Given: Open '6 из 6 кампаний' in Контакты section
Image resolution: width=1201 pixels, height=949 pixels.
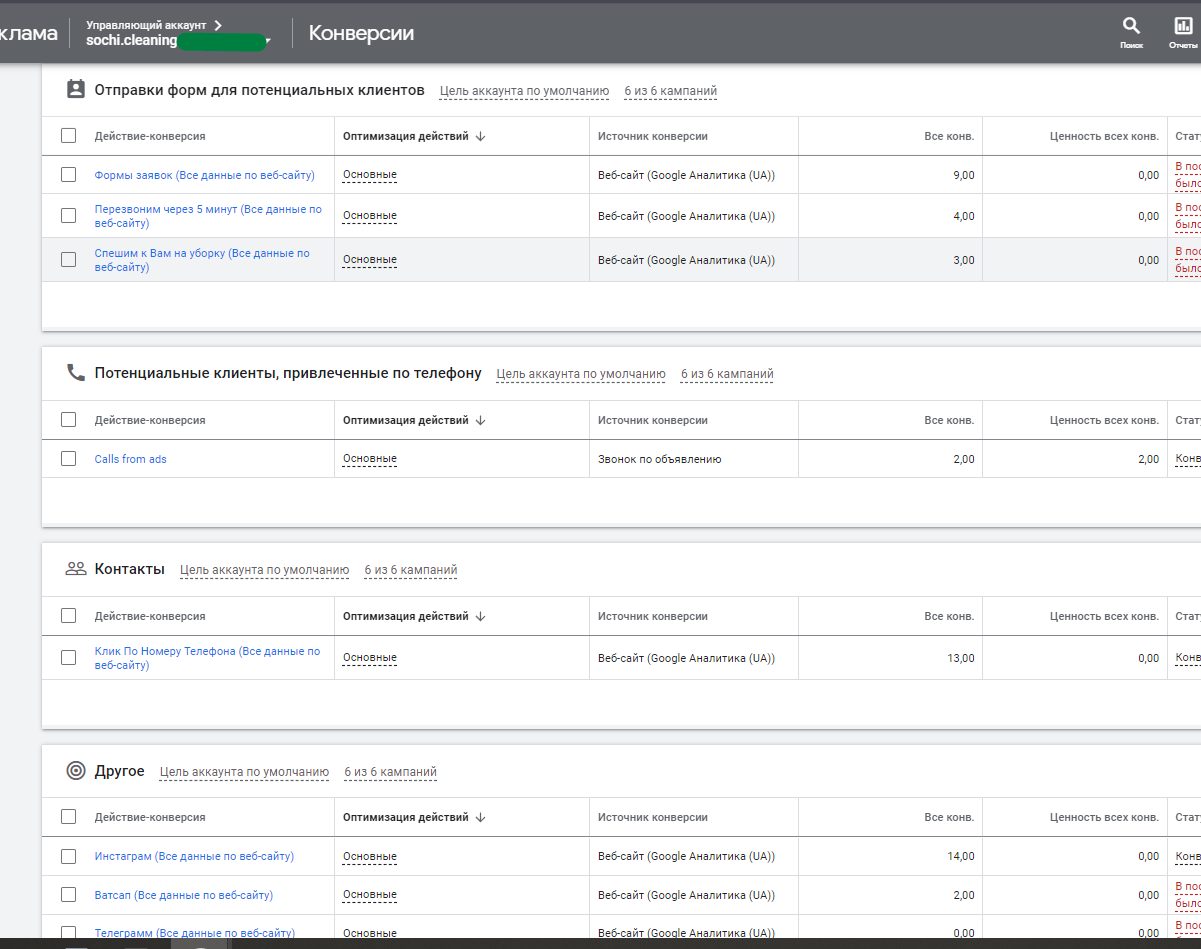Looking at the screenshot, I should (x=411, y=570).
